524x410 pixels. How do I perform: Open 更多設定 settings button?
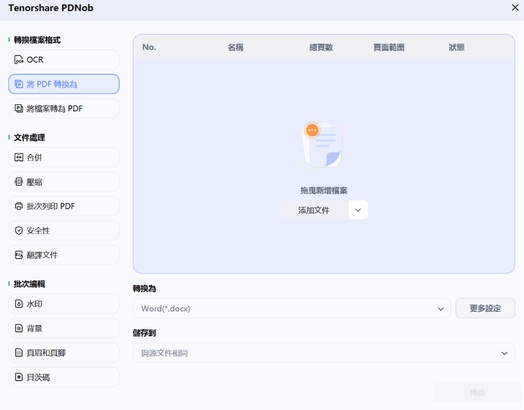485,308
